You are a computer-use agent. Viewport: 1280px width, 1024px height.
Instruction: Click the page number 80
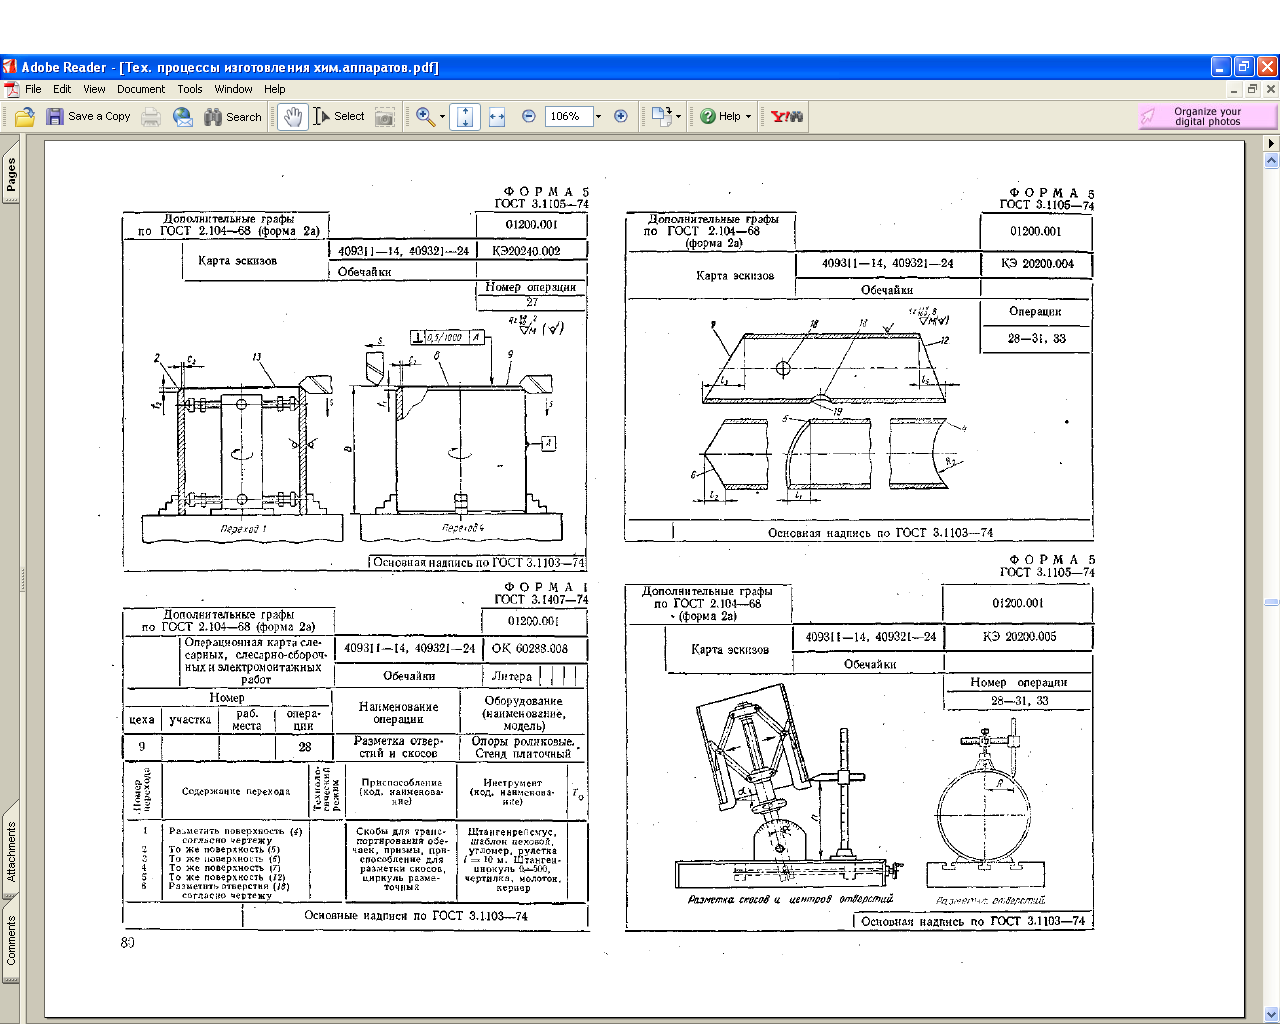pos(128,942)
